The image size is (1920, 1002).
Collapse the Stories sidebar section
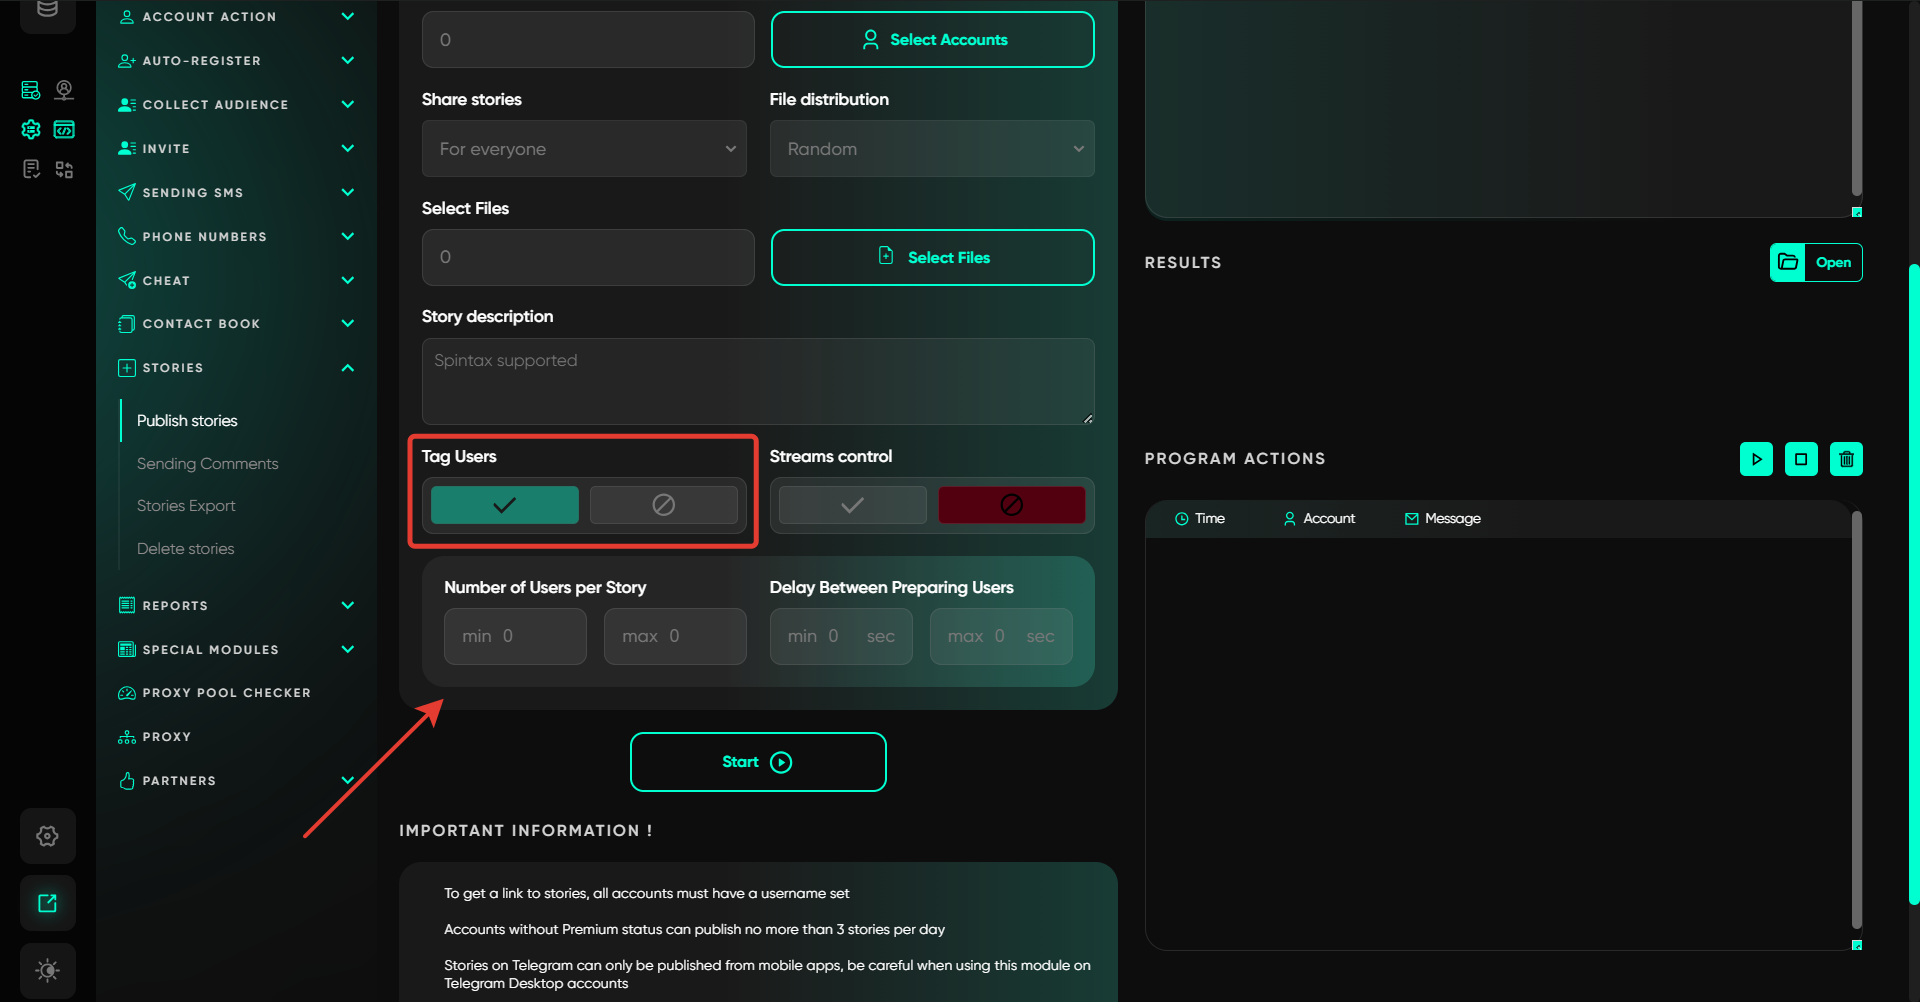[x=347, y=368]
